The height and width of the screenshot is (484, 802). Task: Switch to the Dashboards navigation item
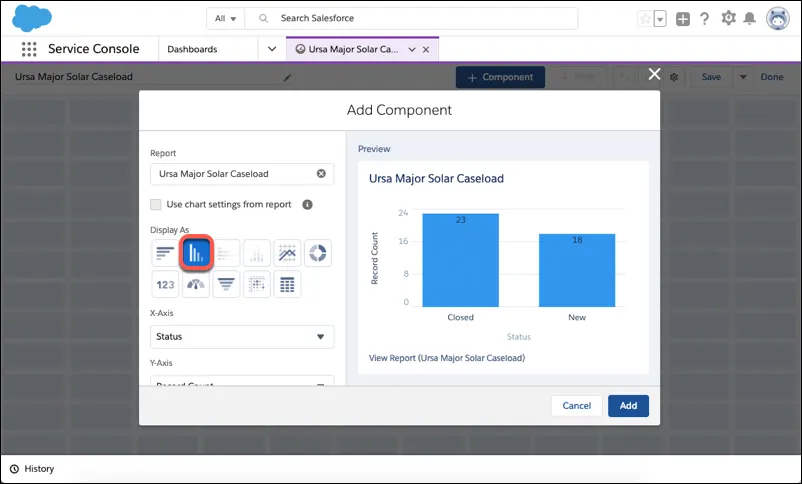click(x=192, y=49)
